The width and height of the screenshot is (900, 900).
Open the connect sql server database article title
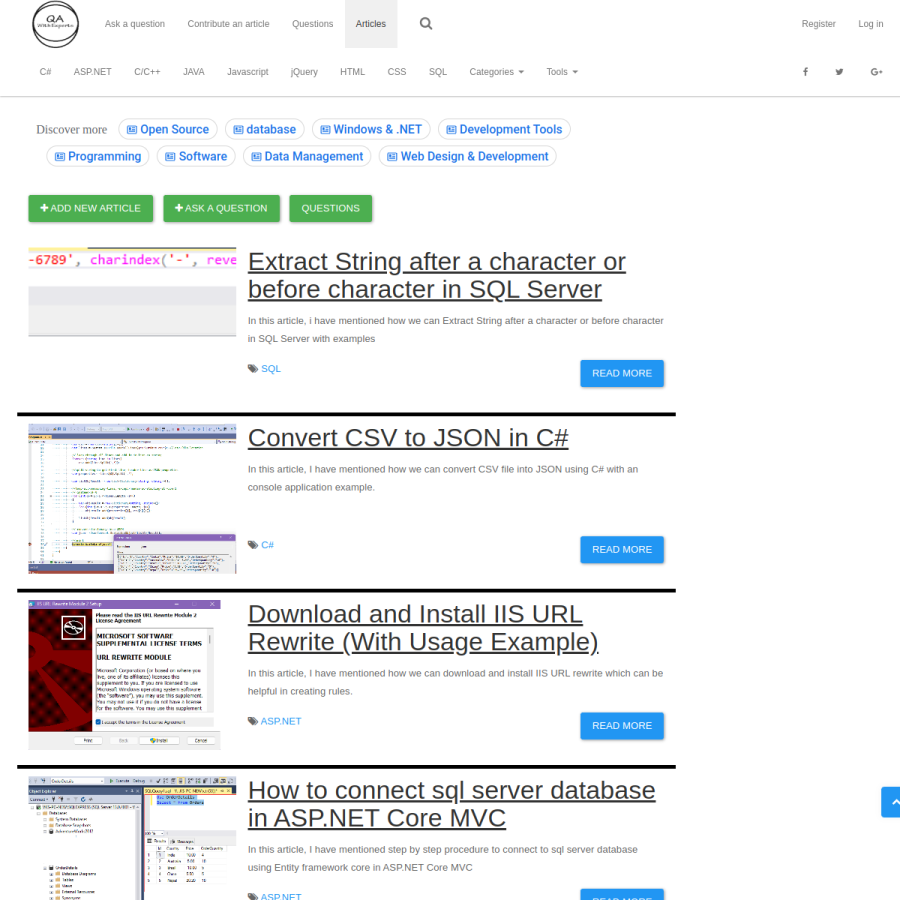[x=452, y=804]
